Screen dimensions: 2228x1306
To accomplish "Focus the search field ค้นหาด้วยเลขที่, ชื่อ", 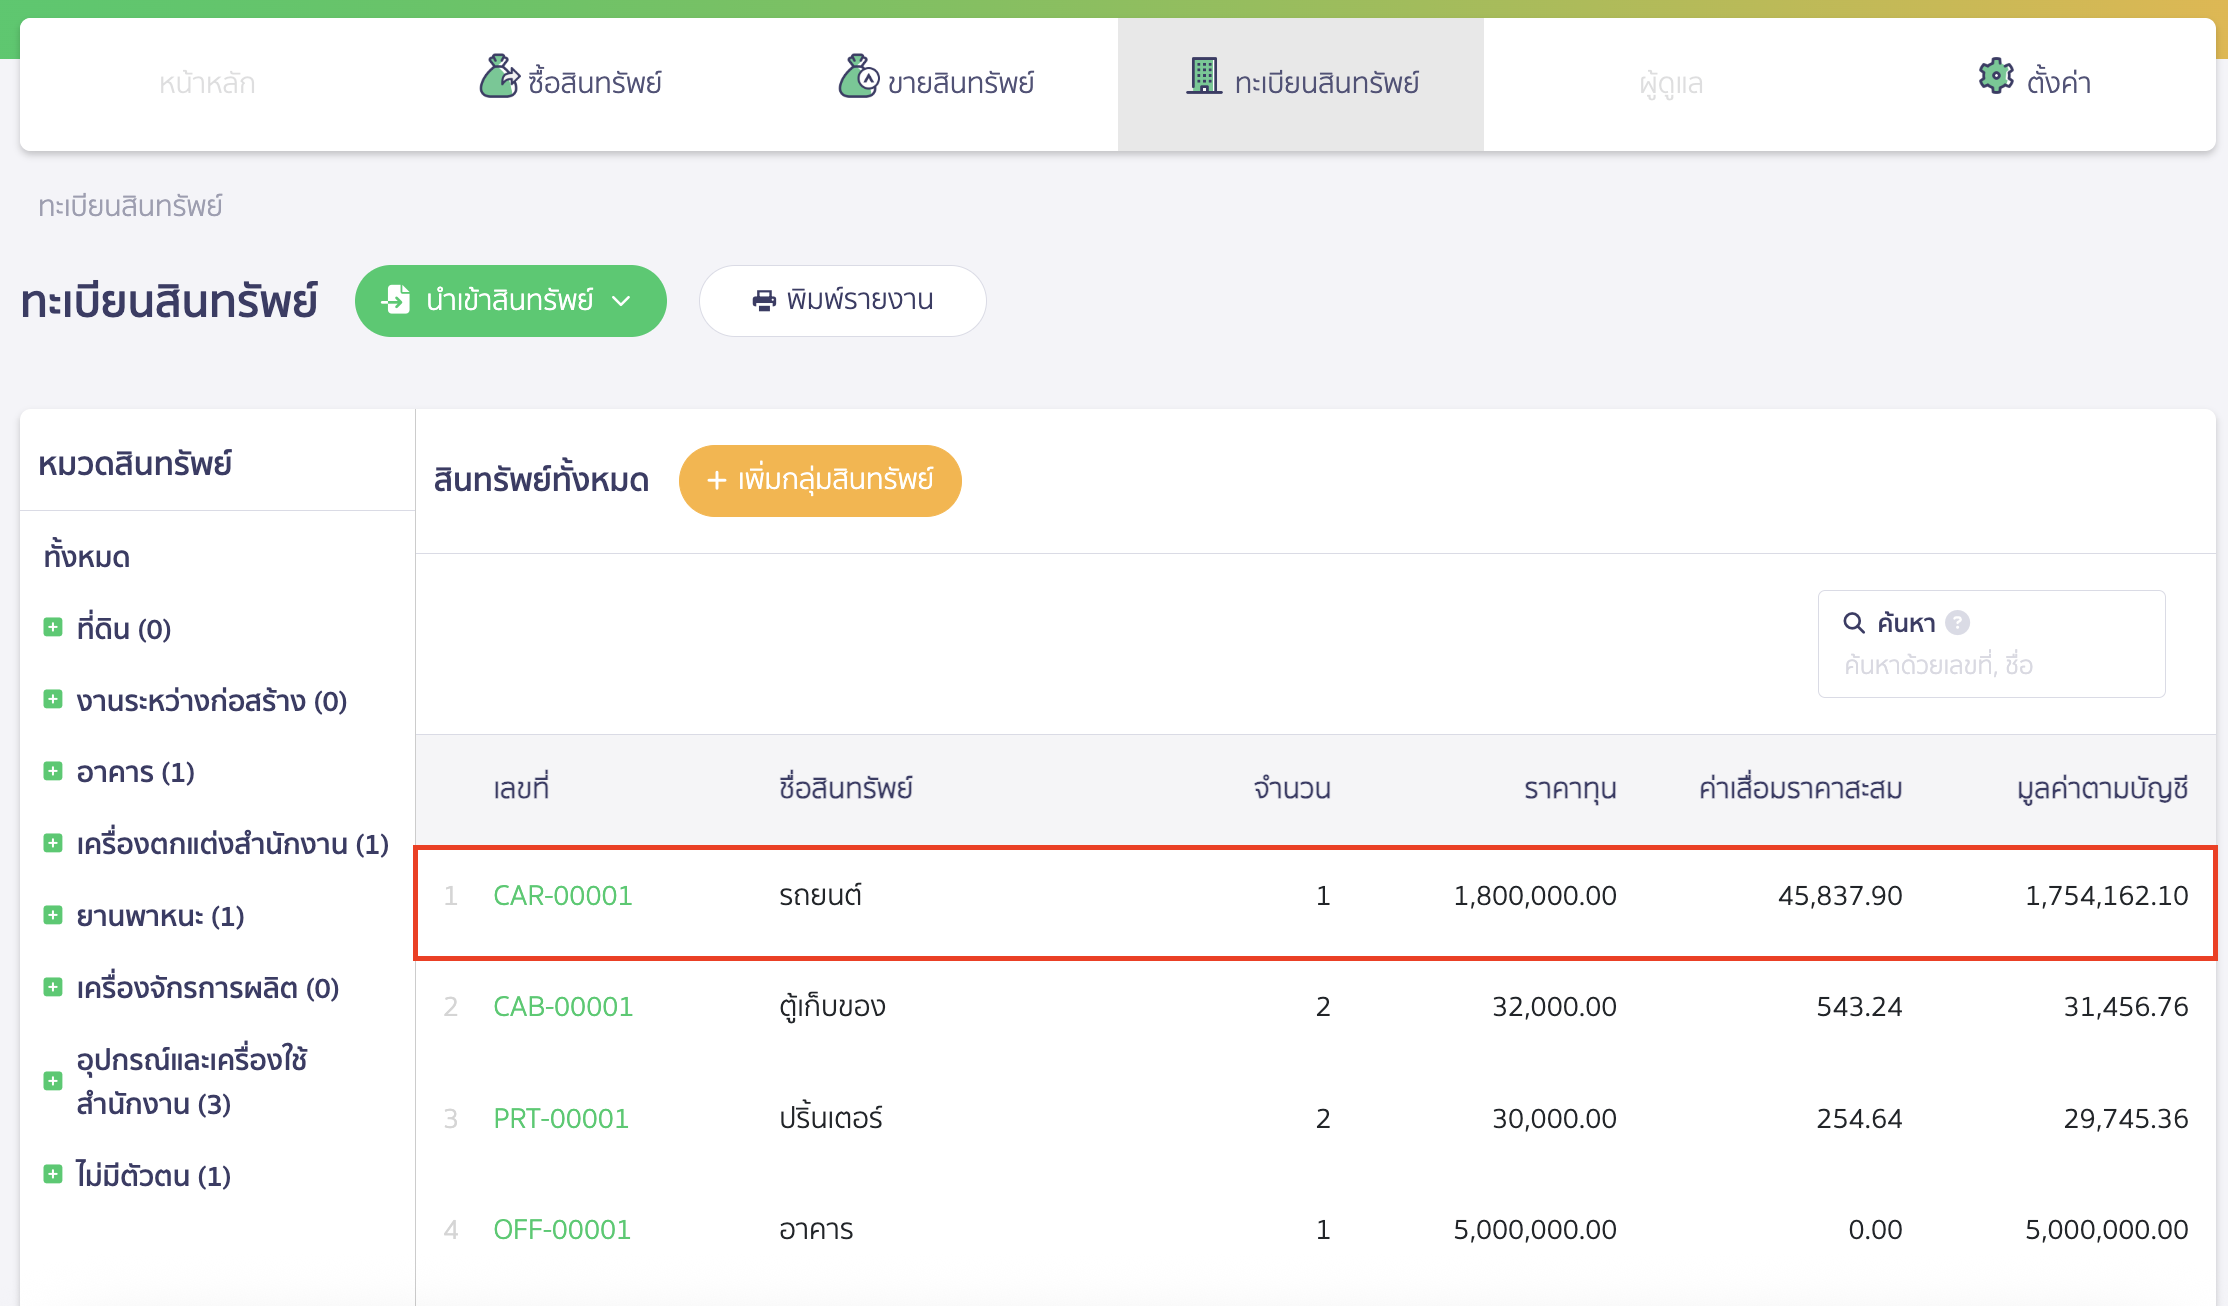I will pos(1990,665).
